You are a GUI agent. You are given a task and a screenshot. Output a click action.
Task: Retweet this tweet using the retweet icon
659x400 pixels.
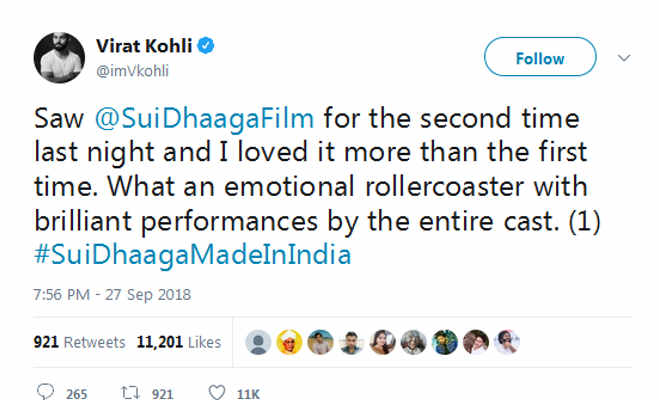click(x=129, y=391)
